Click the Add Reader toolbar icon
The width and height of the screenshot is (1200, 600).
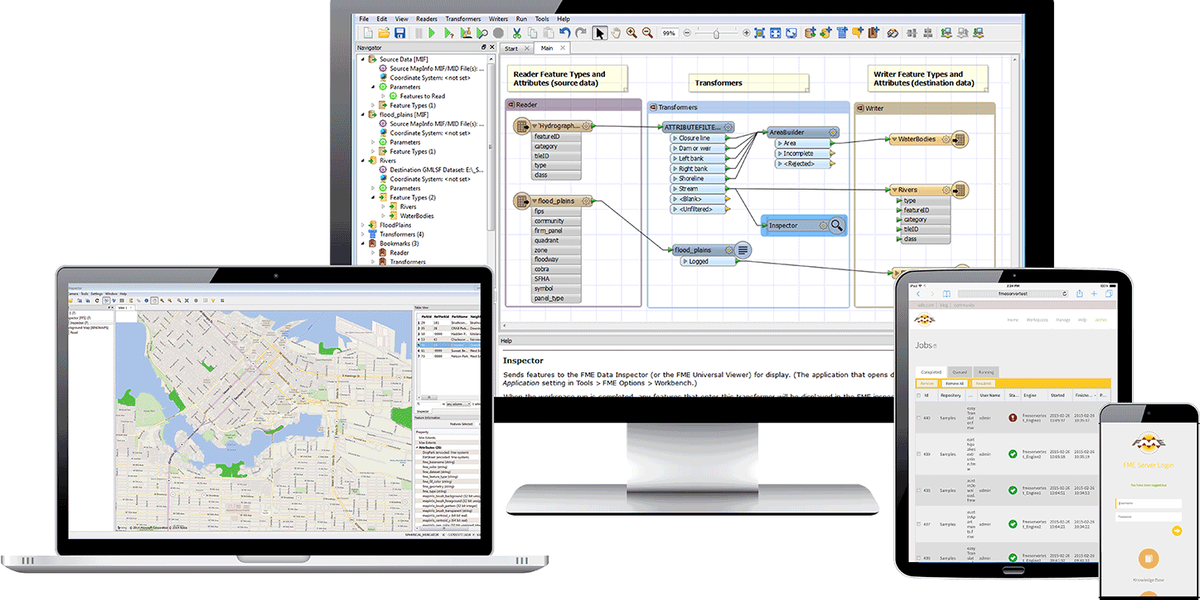pyautogui.click(x=810, y=33)
